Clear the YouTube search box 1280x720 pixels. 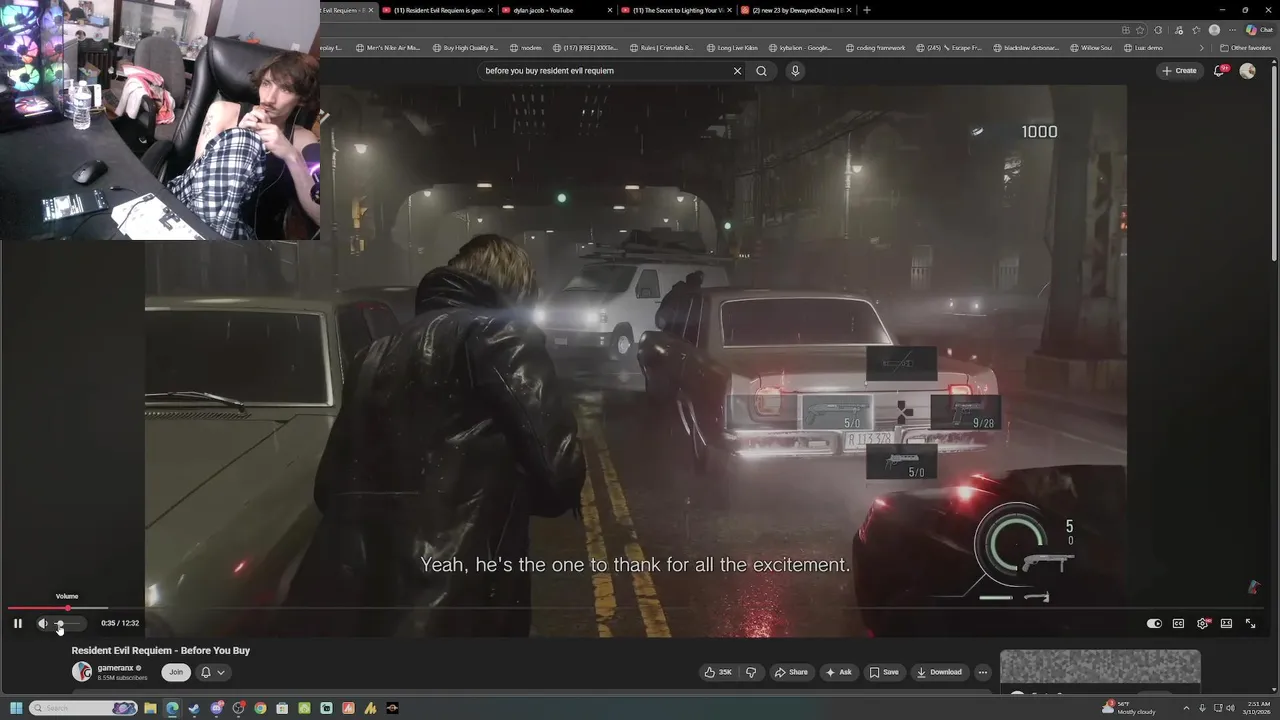[737, 71]
